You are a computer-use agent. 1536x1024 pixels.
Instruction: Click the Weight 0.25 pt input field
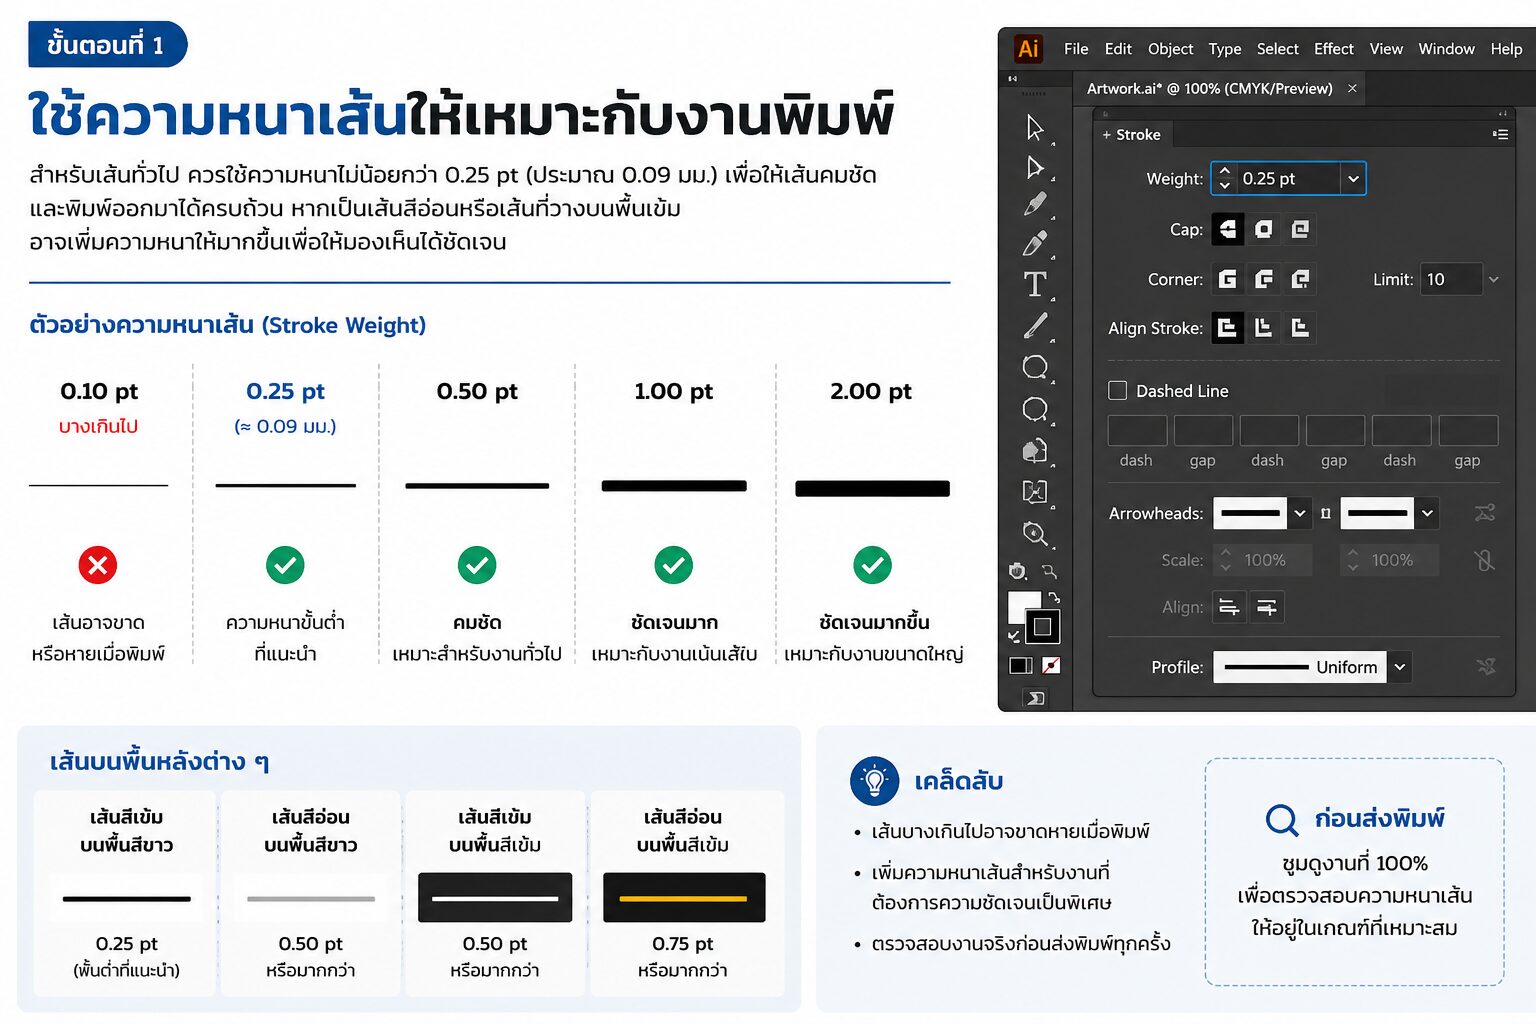[1288, 178]
